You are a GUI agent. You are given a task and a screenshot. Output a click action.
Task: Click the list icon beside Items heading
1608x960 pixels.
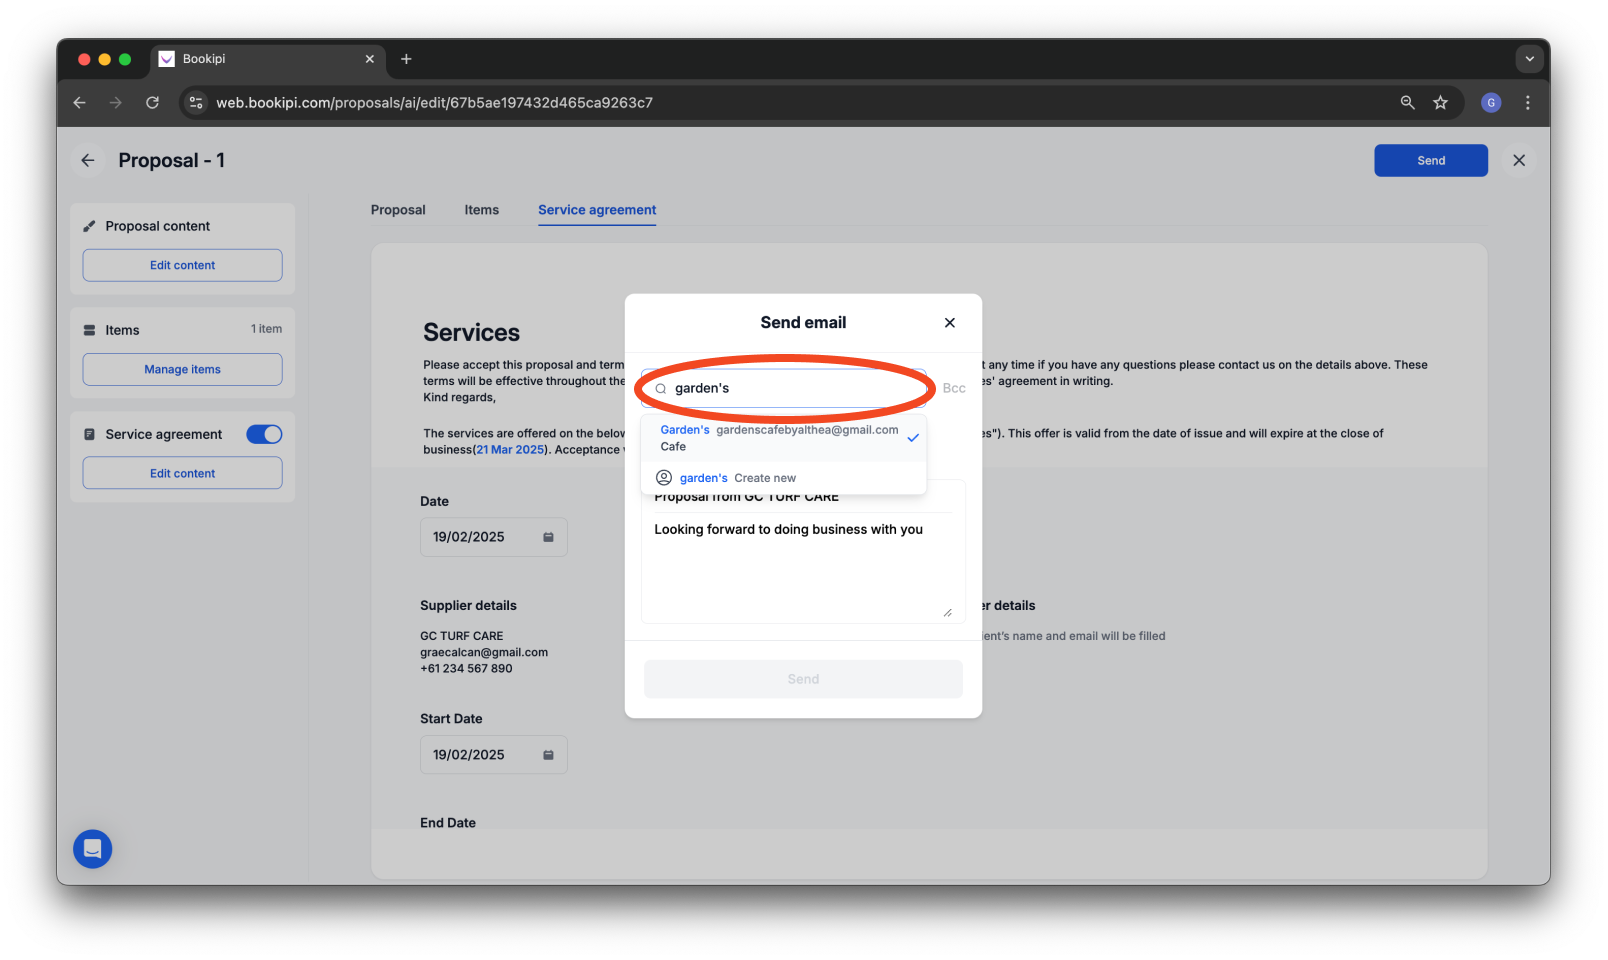tap(89, 329)
